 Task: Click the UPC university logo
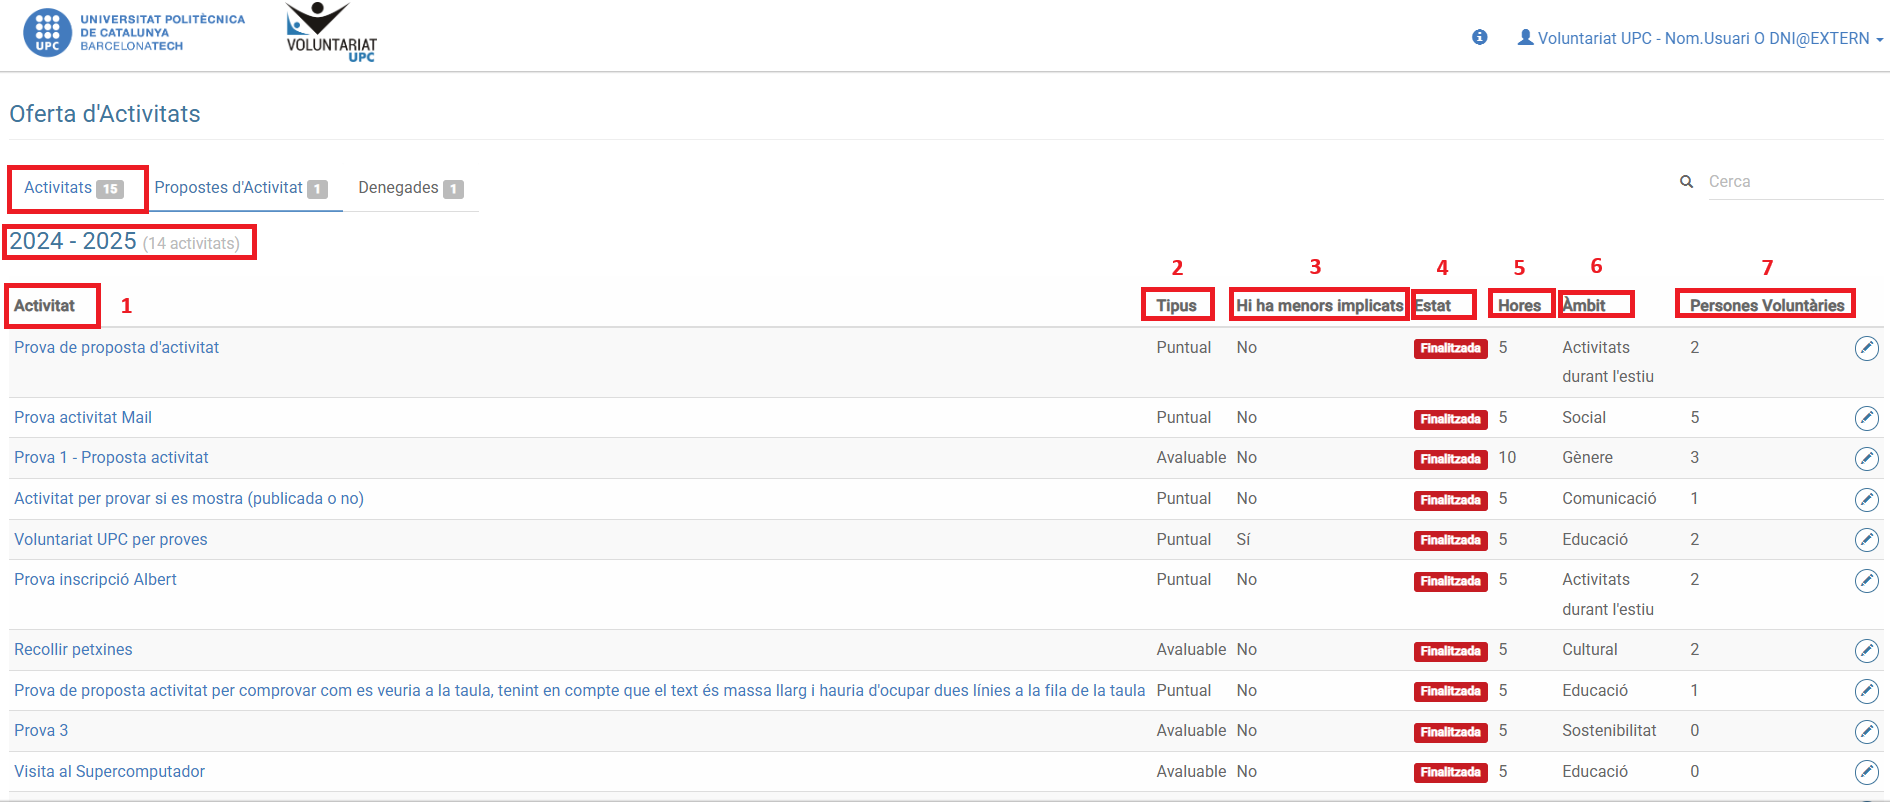(x=134, y=33)
